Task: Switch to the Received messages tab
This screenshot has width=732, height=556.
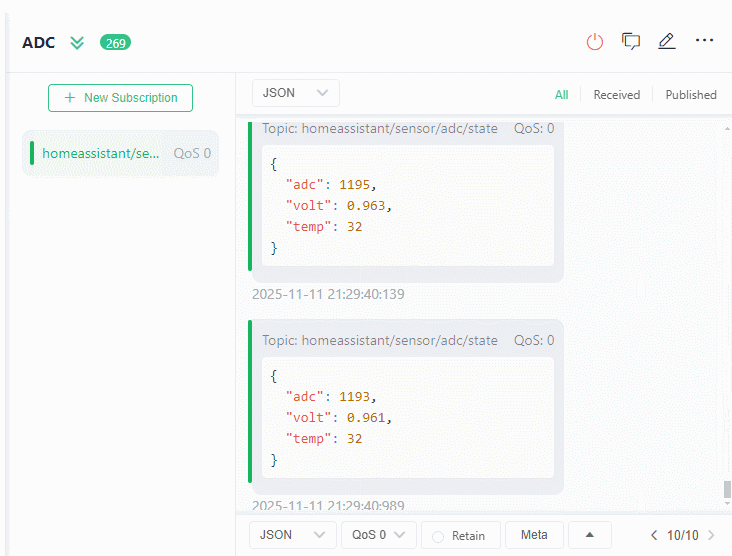Action: (x=616, y=95)
